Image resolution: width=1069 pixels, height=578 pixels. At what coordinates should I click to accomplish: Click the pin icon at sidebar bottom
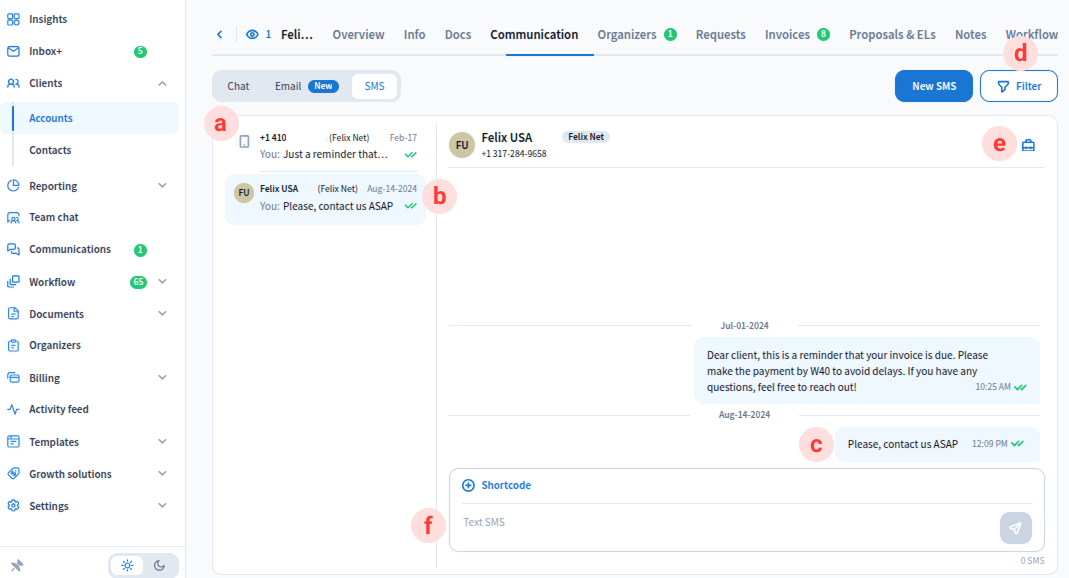click(x=17, y=565)
